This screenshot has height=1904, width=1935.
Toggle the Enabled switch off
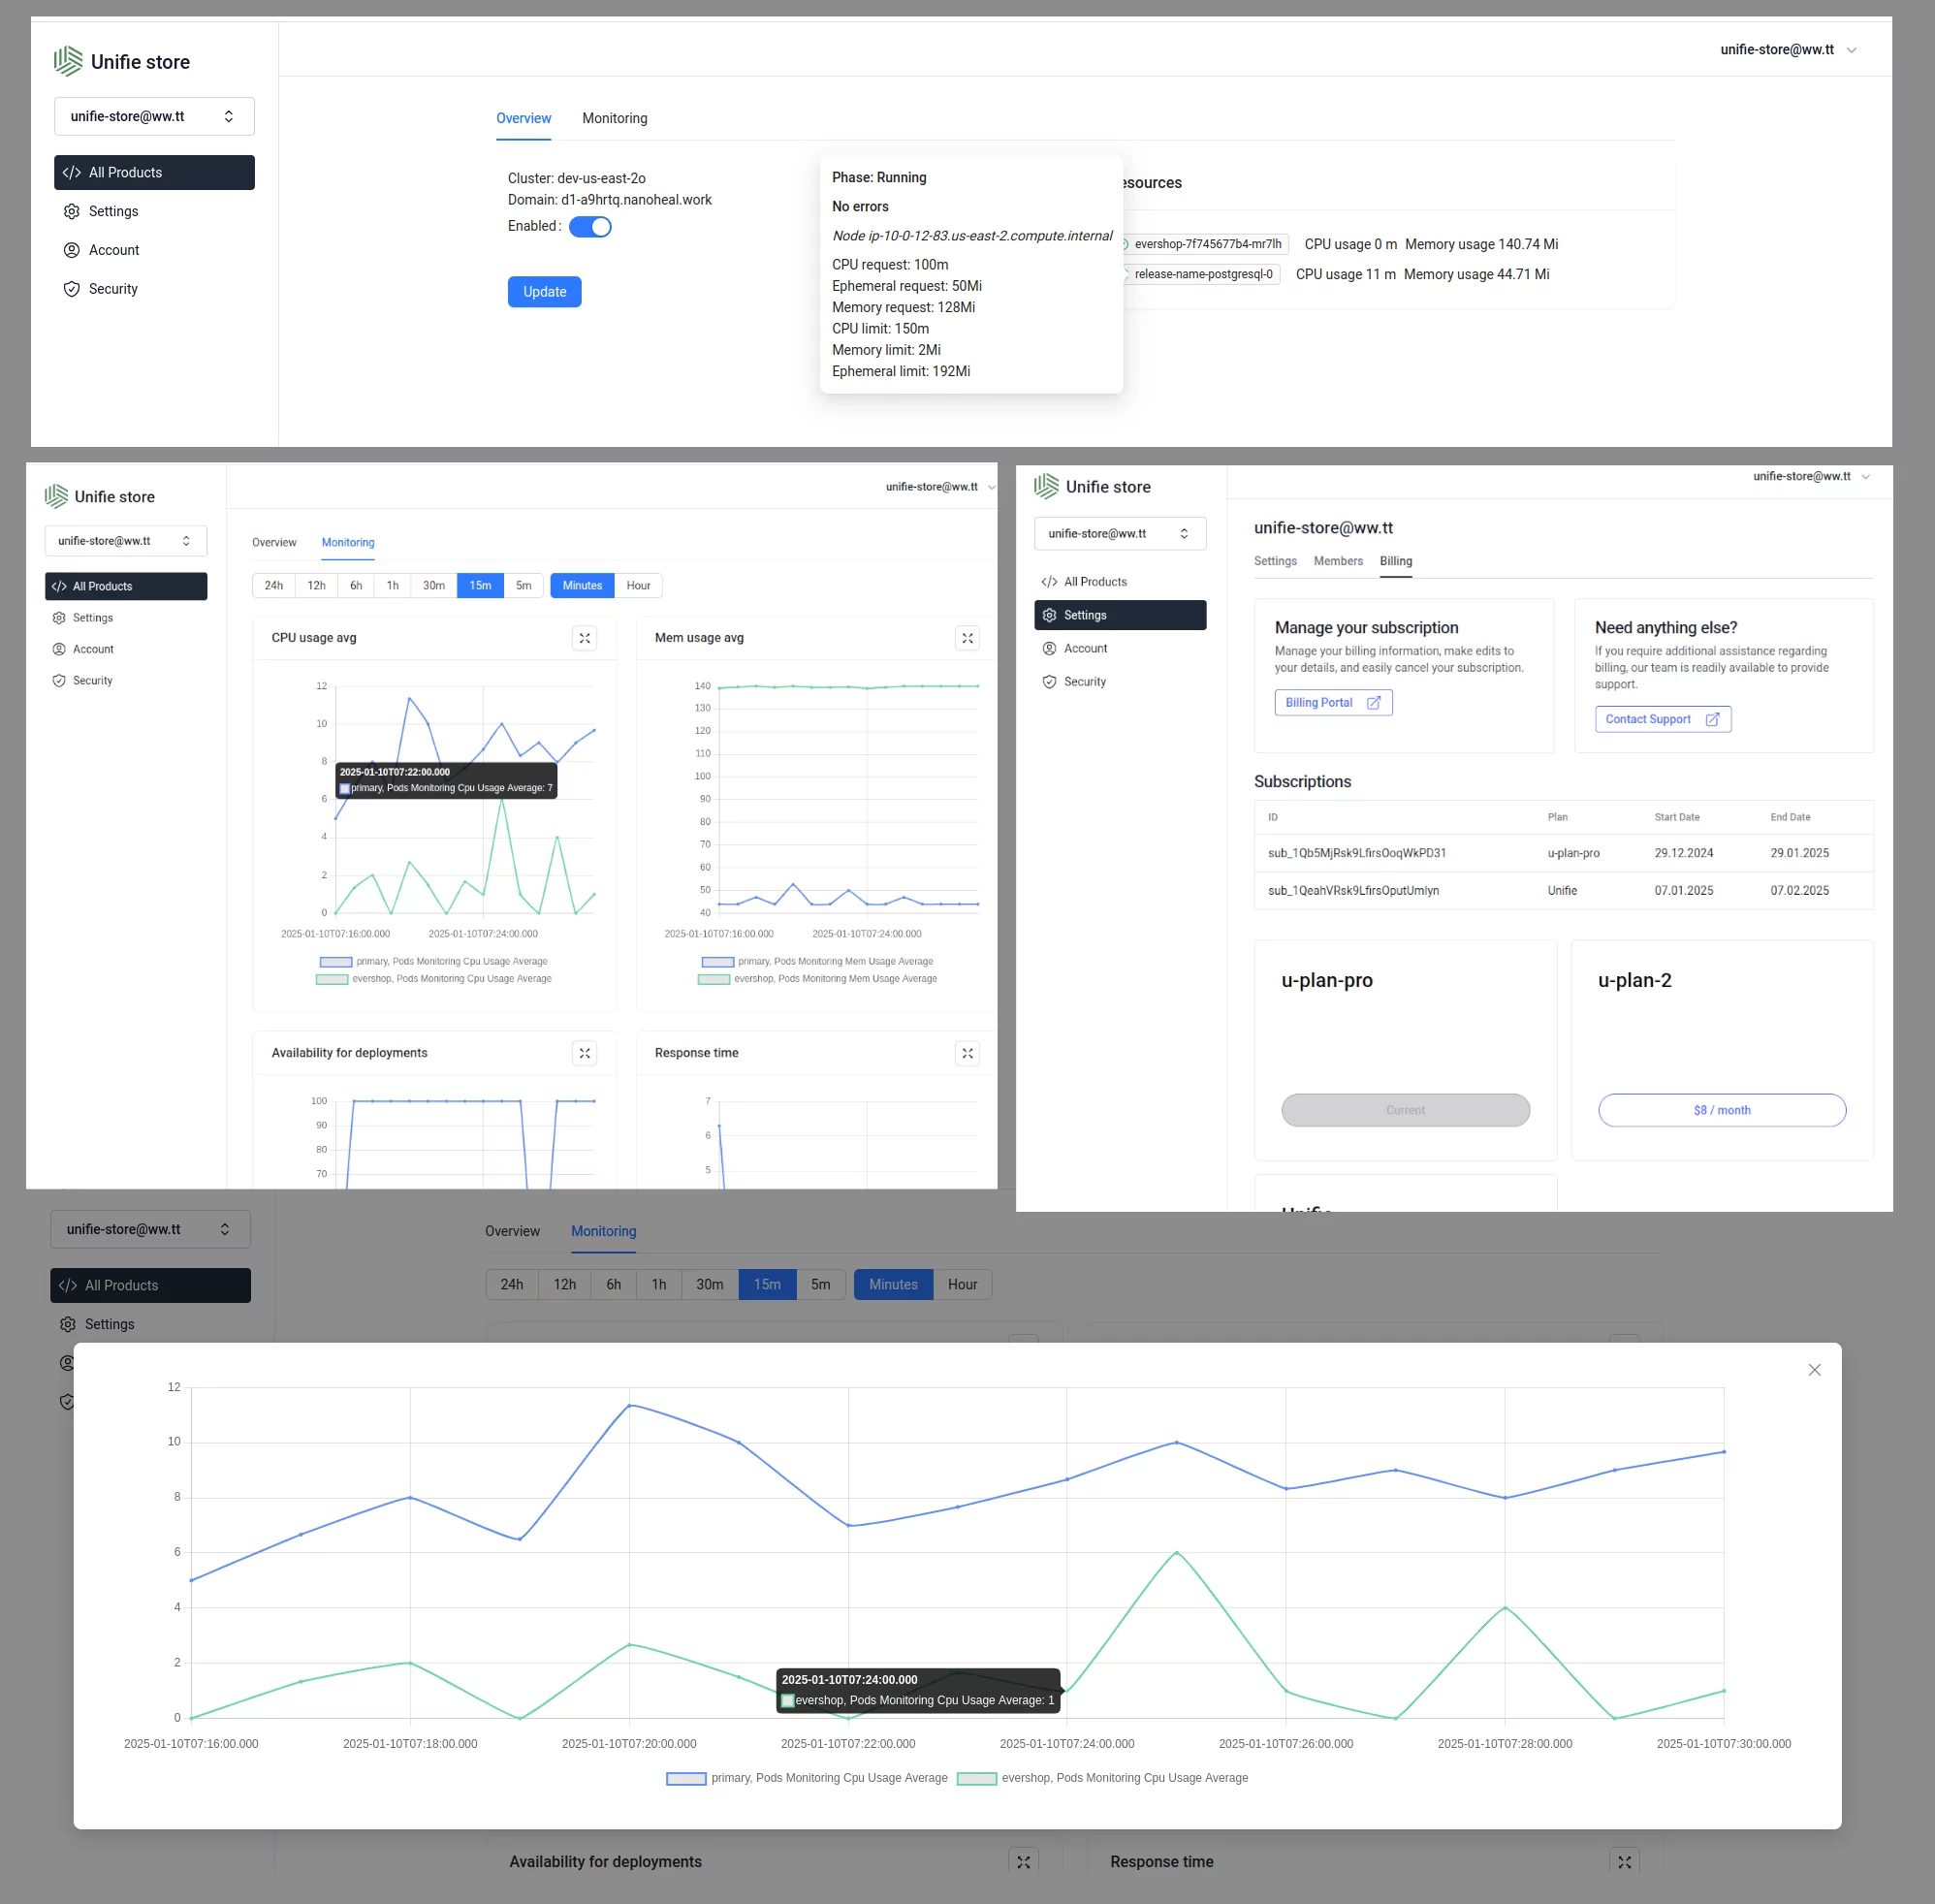pos(590,227)
